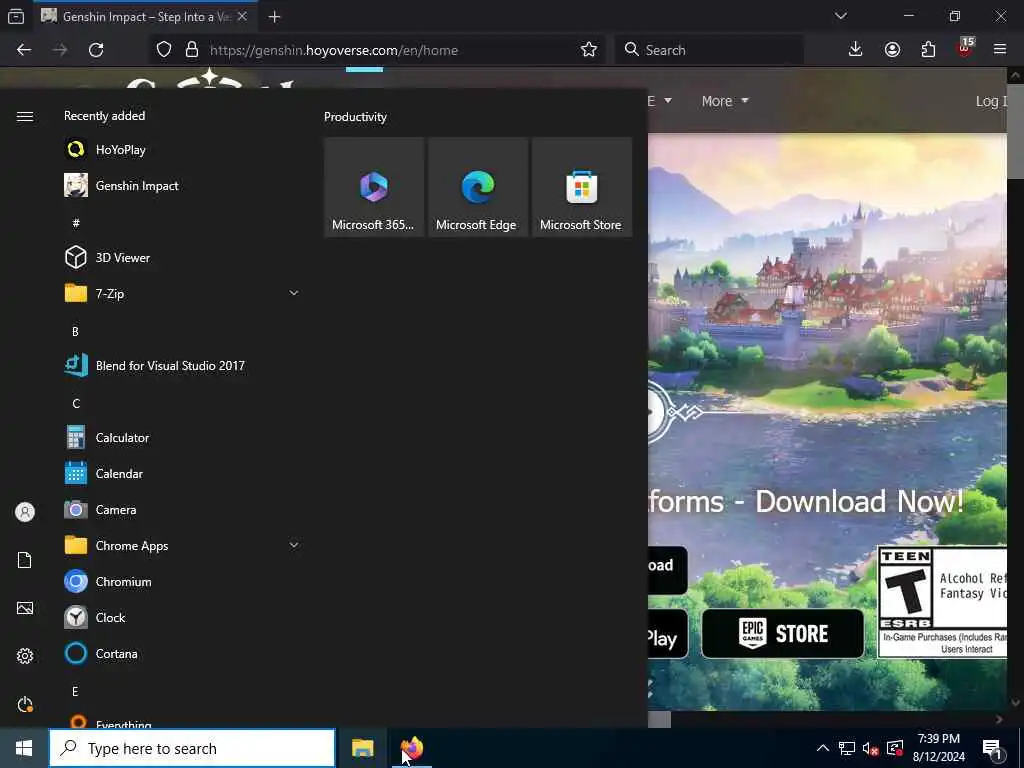1024x768 pixels.
Task: Open Camera app
Action: 182,509
